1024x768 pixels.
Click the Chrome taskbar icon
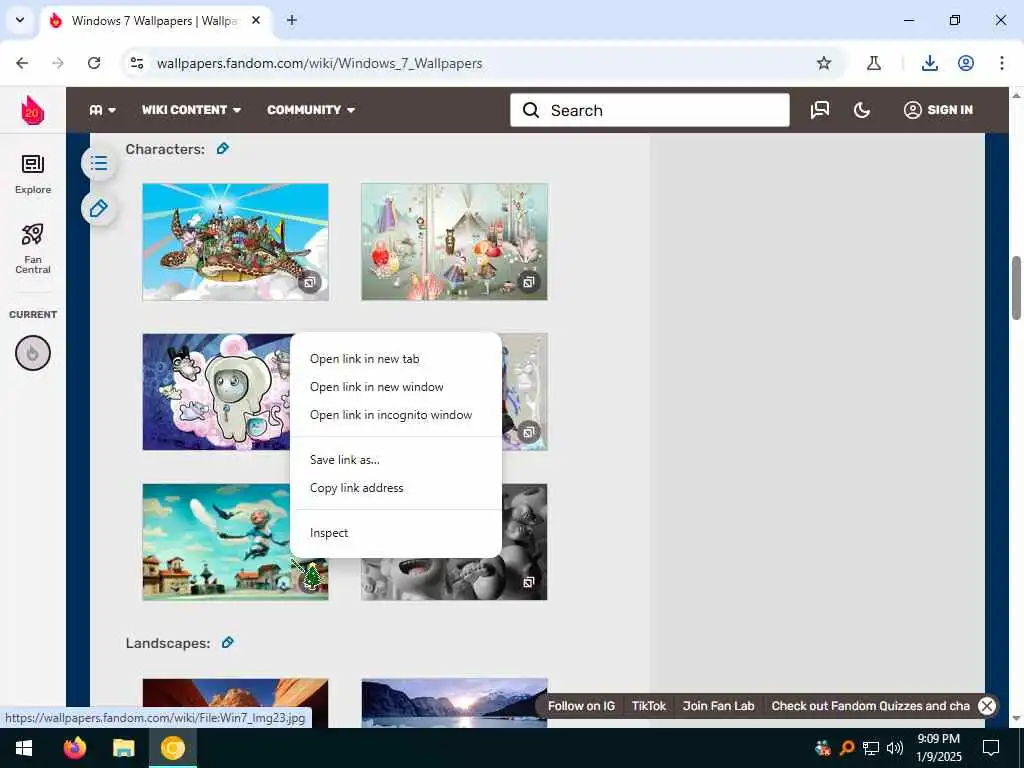[173, 748]
